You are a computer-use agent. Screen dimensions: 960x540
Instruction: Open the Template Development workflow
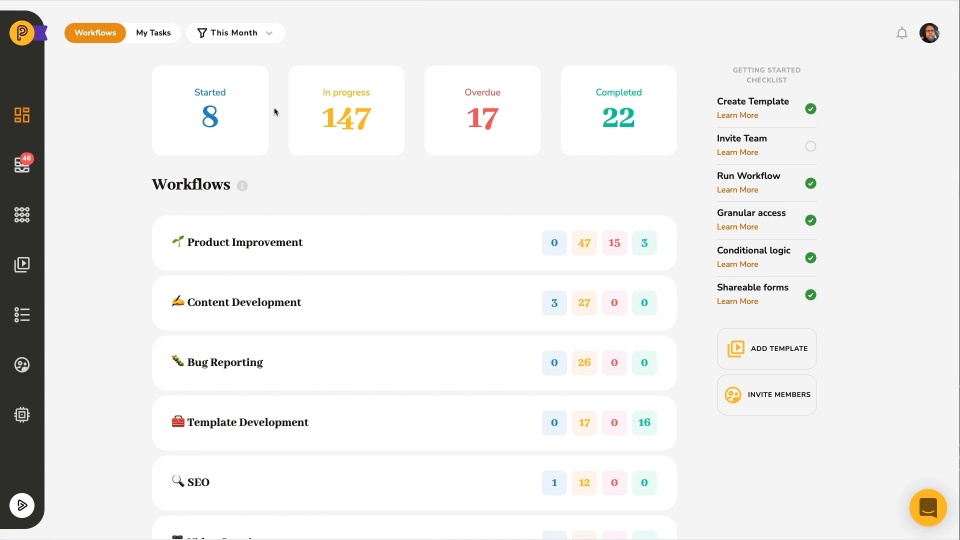pyautogui.click(x=414, y=422)
